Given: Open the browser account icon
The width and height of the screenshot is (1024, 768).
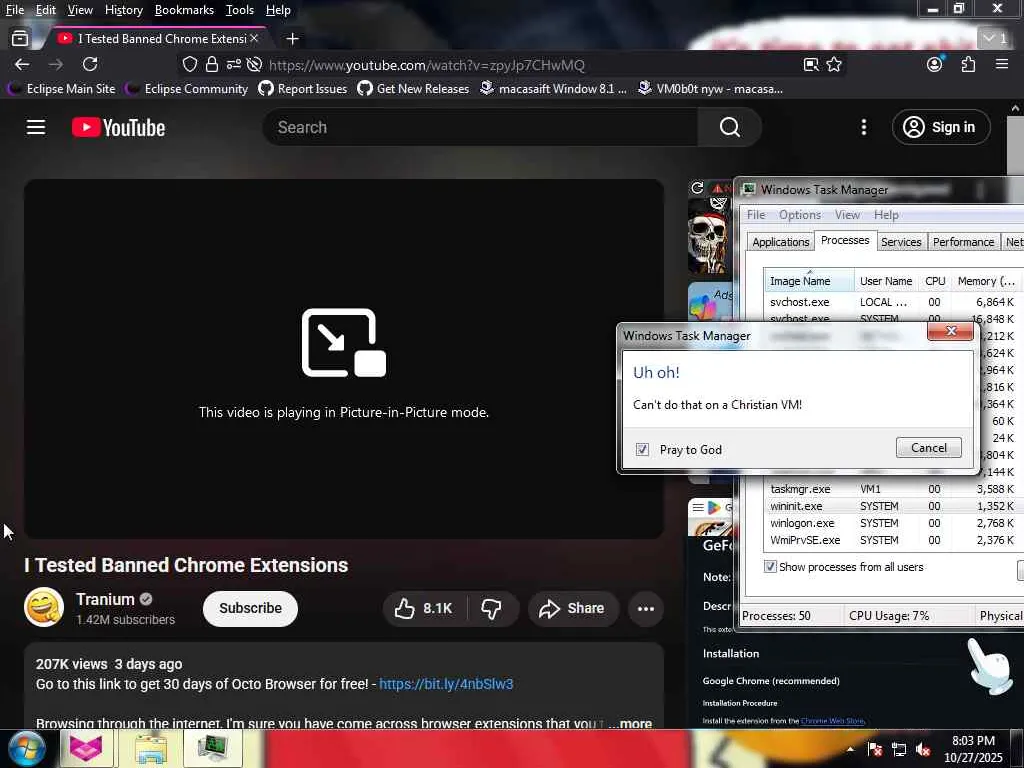Looking at the screenshot, I should 935,64.
